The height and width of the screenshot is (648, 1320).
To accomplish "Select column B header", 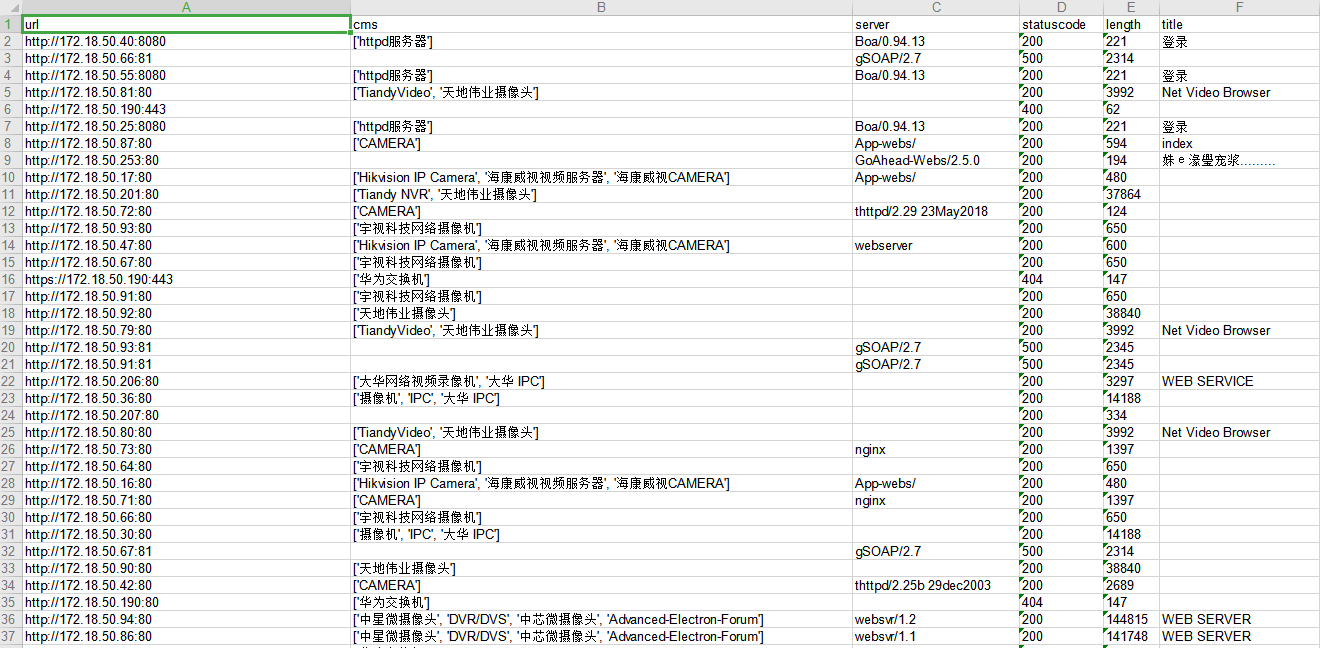I will [601, 7].
